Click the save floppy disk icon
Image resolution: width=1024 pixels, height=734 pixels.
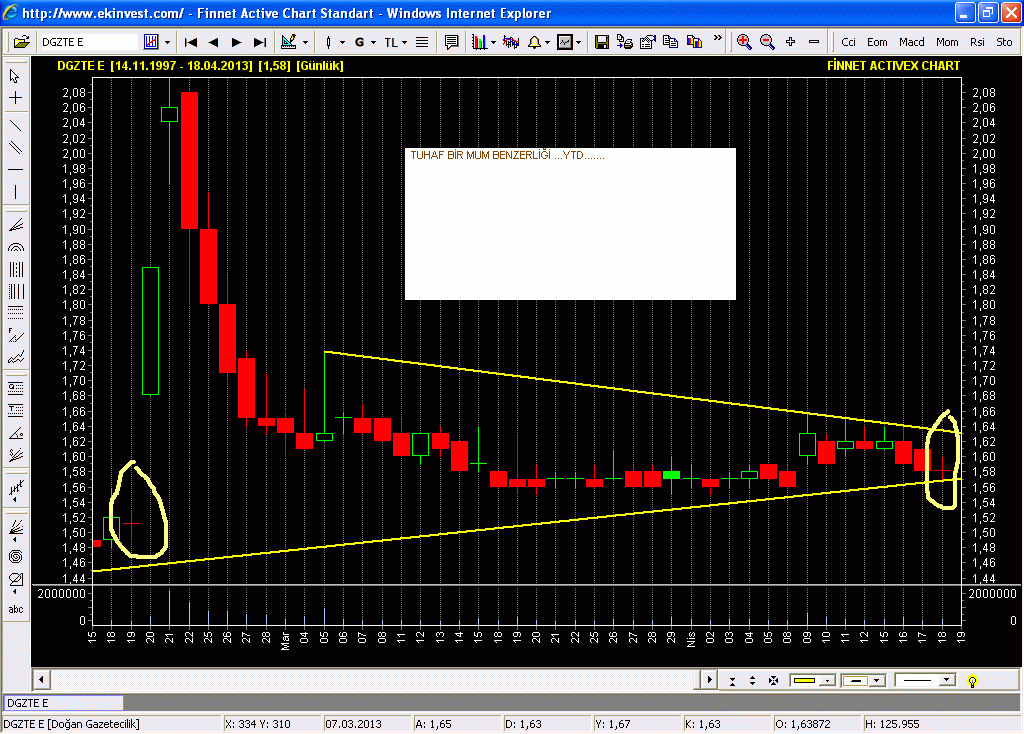(601, 42)
